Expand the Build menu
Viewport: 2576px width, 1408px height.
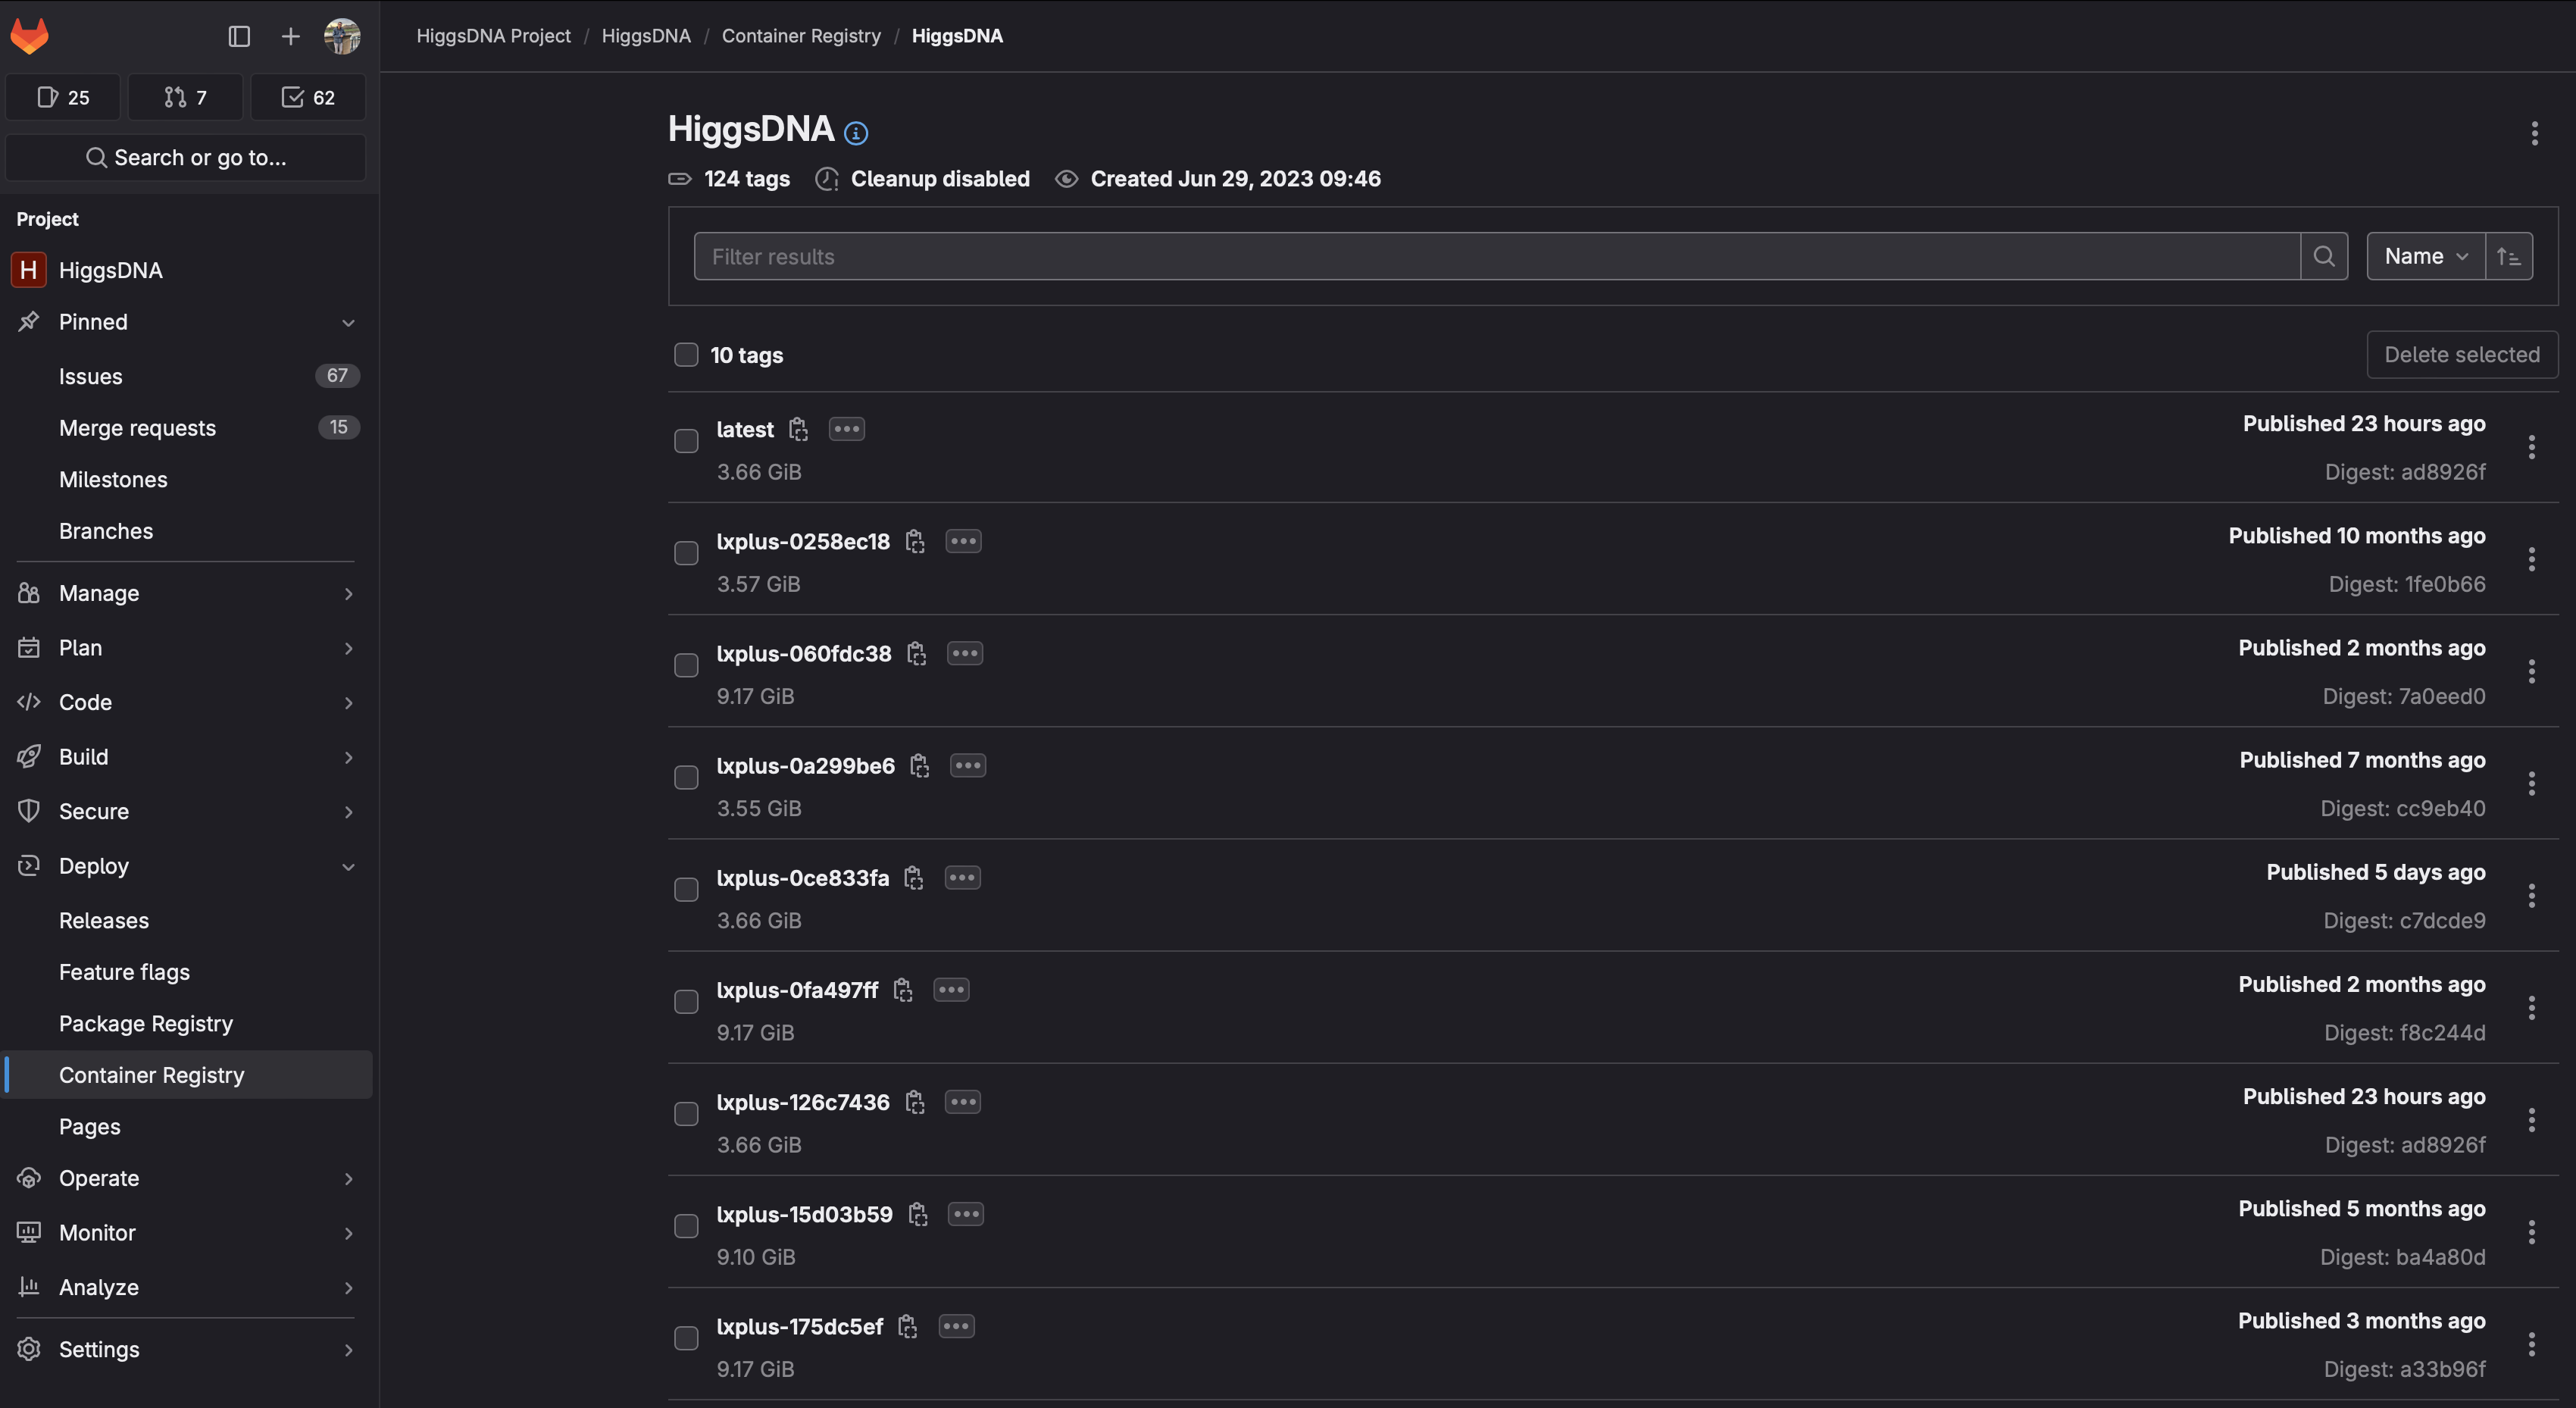point(186,756)
